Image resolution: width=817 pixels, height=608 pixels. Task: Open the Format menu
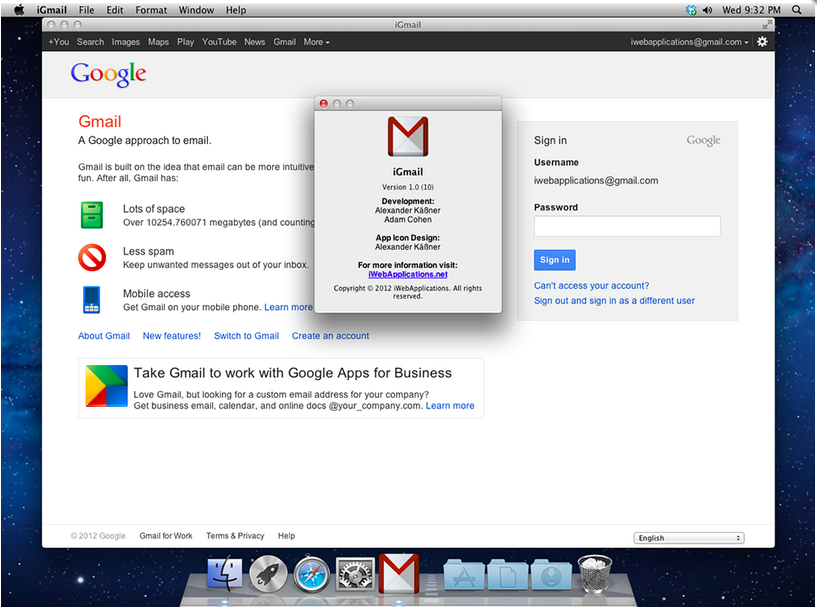[151, 10]
